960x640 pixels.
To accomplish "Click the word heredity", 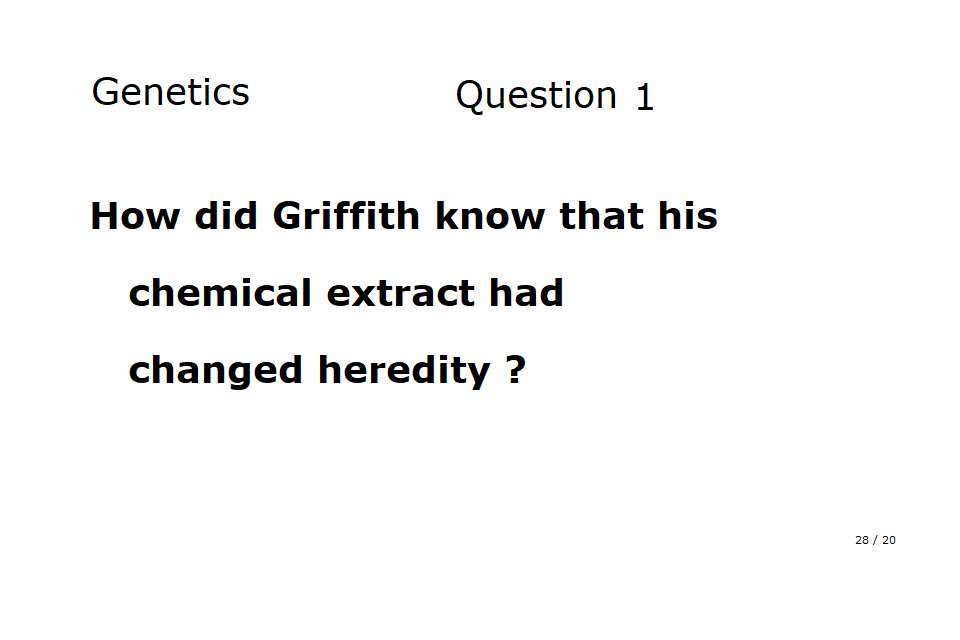I will [404, 371].
